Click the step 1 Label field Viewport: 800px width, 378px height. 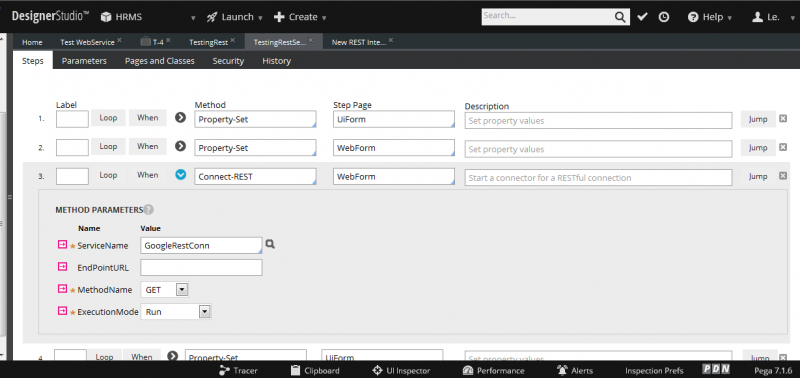click(72, 119)
